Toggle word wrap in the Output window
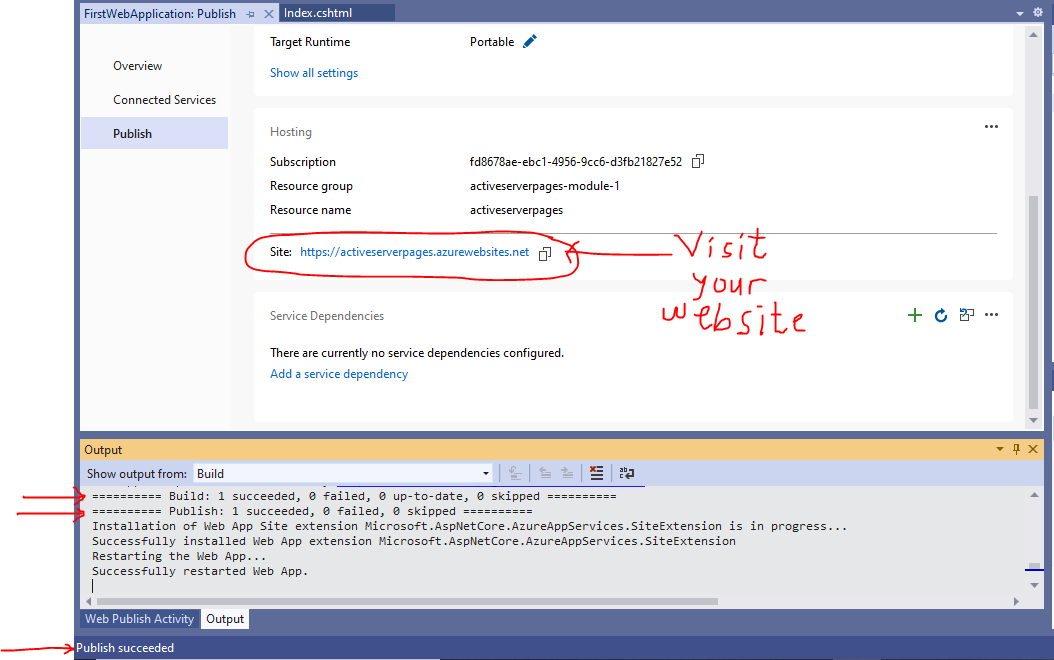Viewport: 1054px width, 660px height. tap(626, 473)
